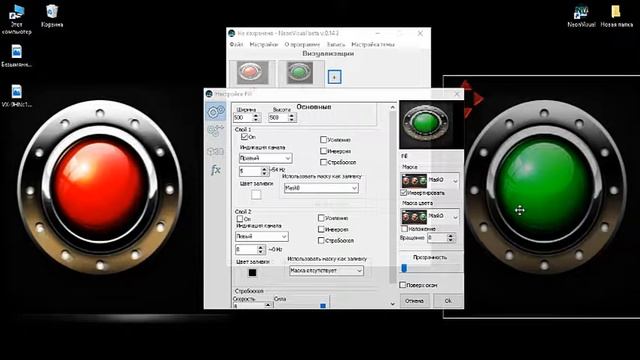Viewport: 640px width, 360px height.
Task: Open 'Новая папка' desktop folder
Action: [x=616, y=16]
